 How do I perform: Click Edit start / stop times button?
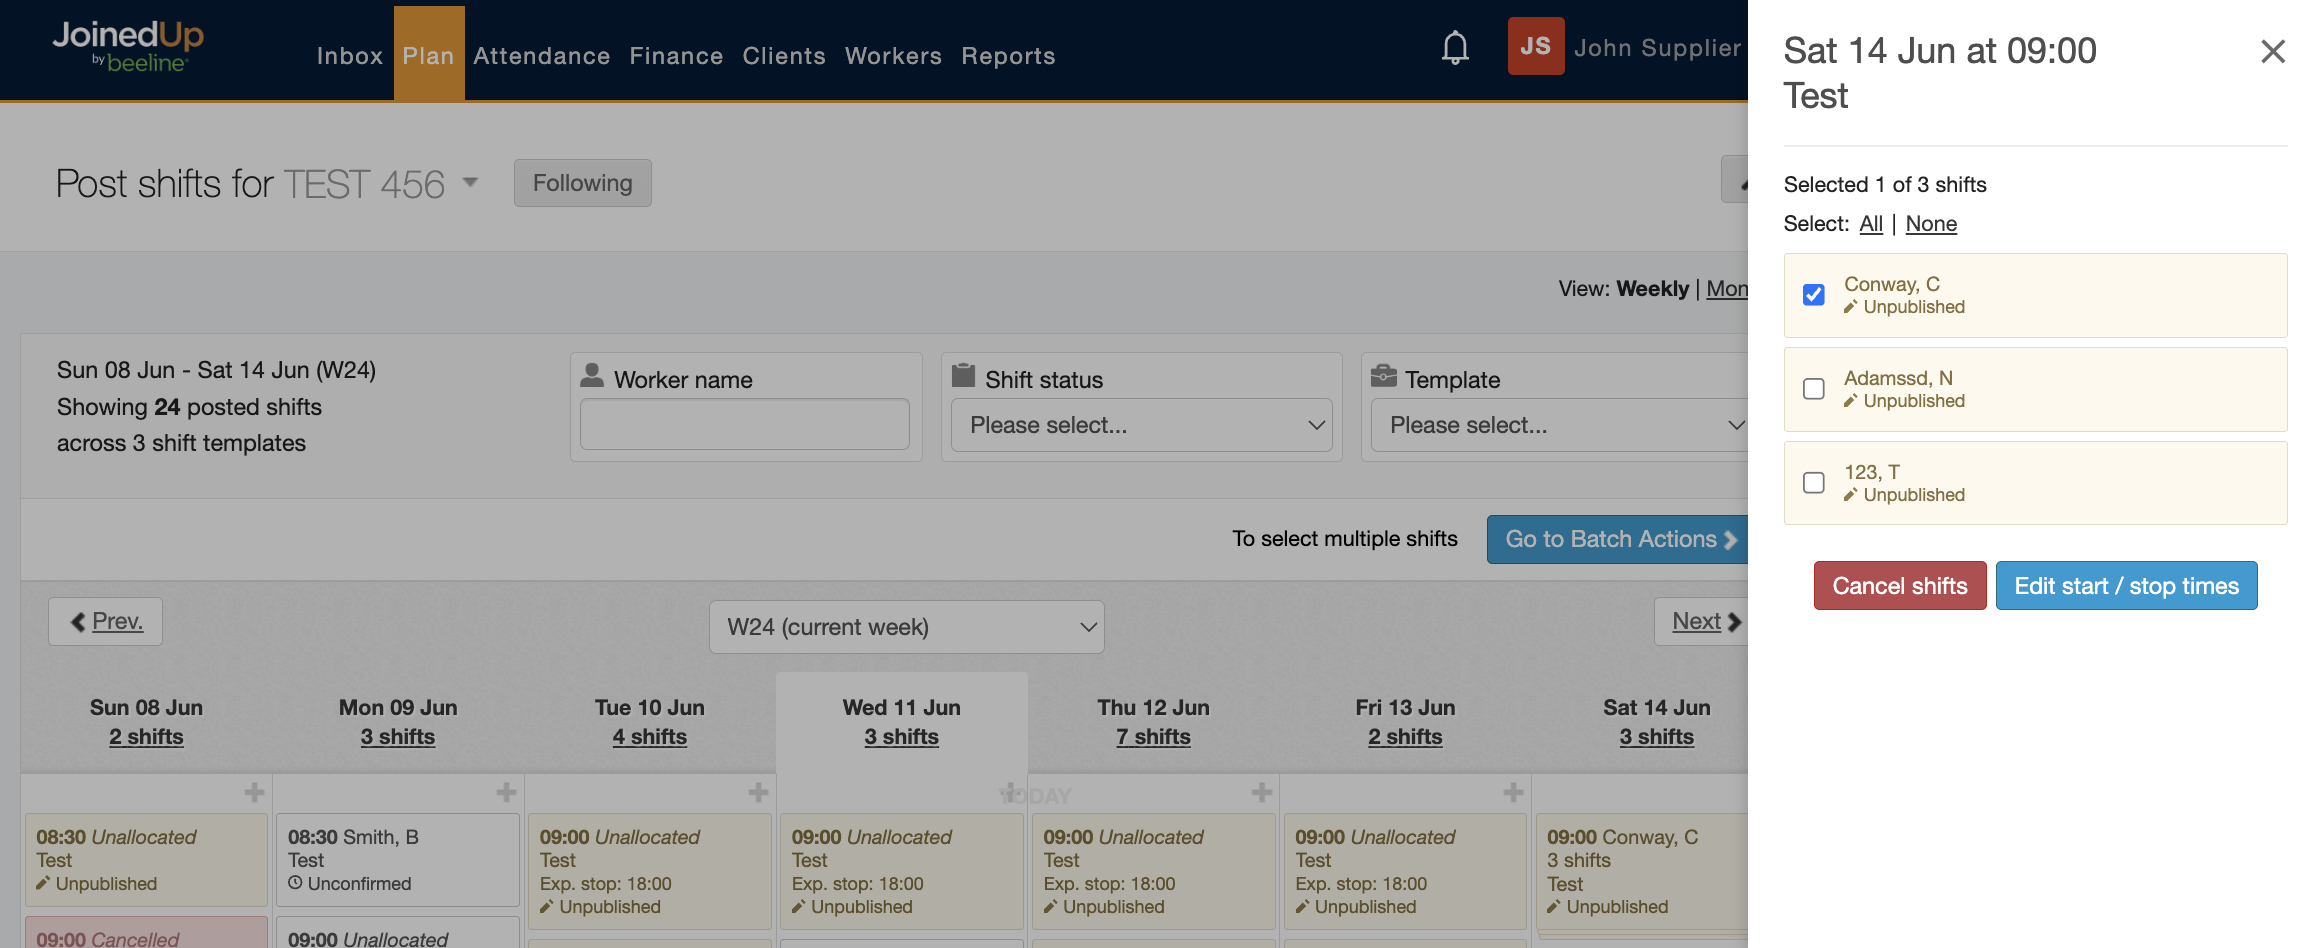(2126, 586)
